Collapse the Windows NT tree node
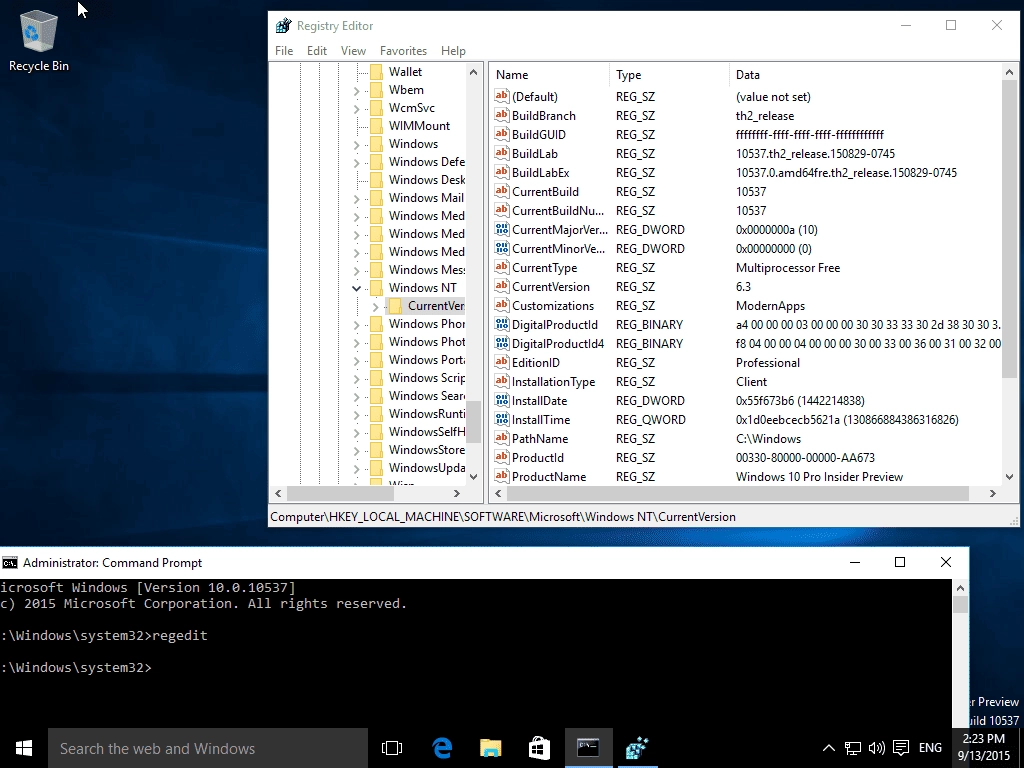Screen dimensions: 1024x768 [x=357, y=288]
